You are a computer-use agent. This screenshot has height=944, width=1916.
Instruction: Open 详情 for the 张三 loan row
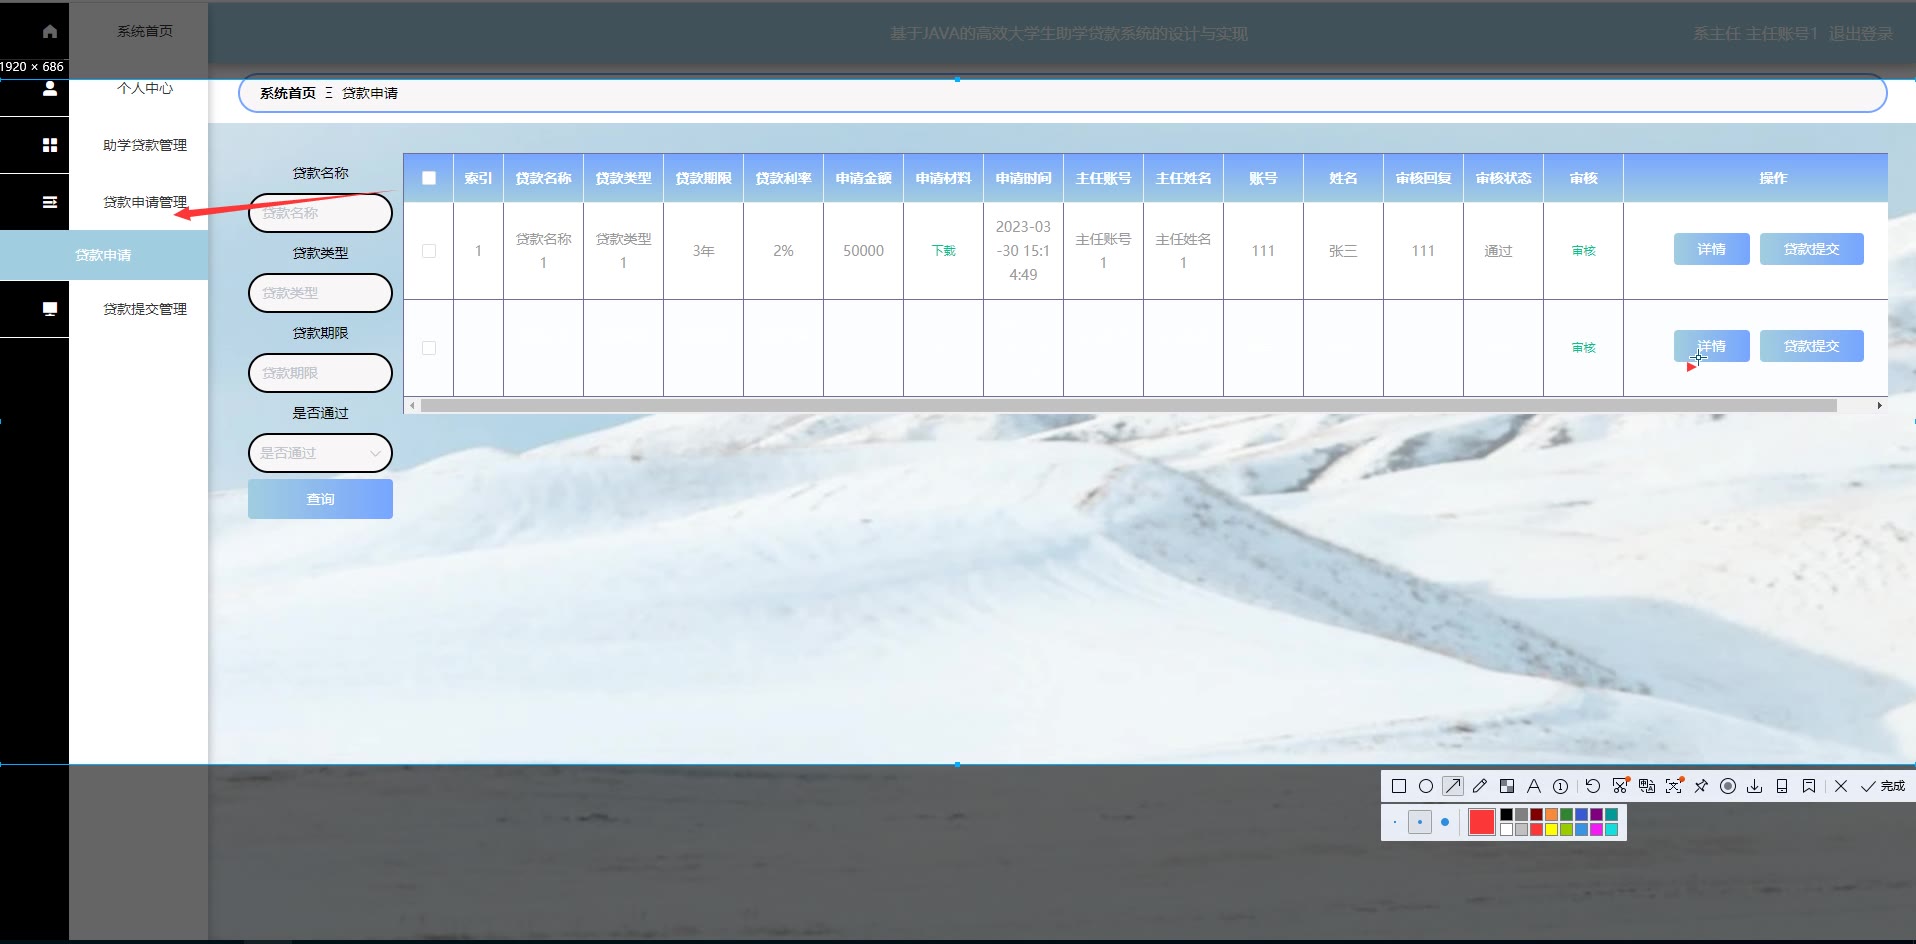coord(1712,249)
